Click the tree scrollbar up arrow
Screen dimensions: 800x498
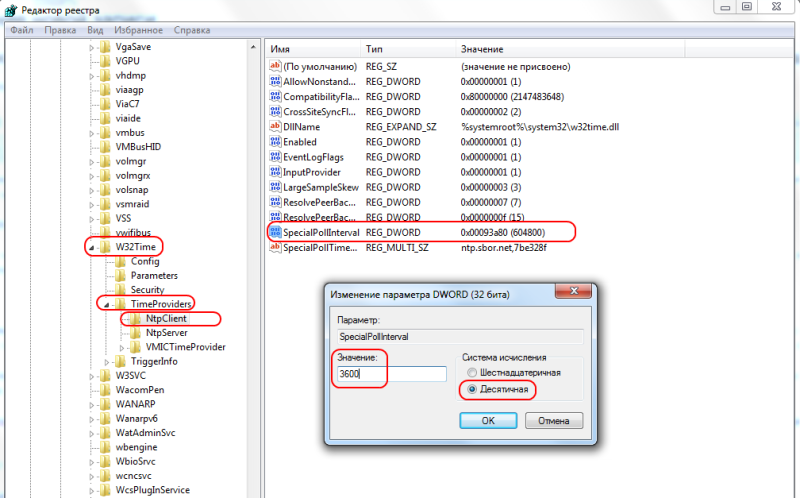(x=253, y=47)
